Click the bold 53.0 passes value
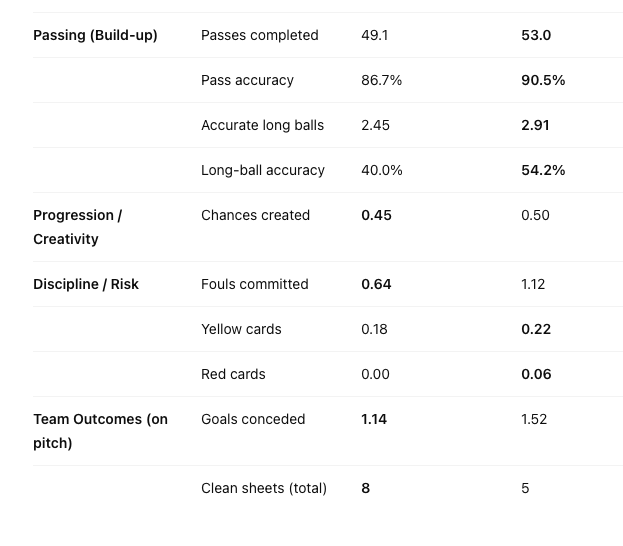 pos(536,35)
